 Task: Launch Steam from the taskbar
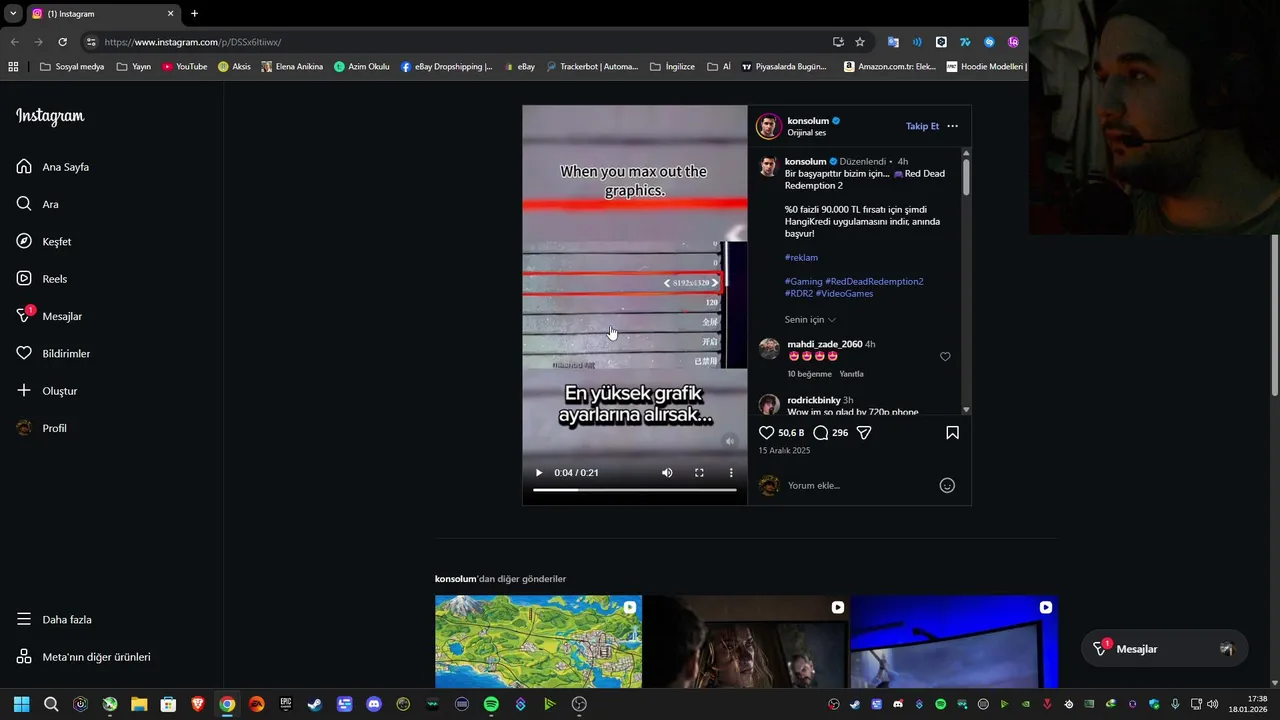pyautogui.click(x=315, y=704)
